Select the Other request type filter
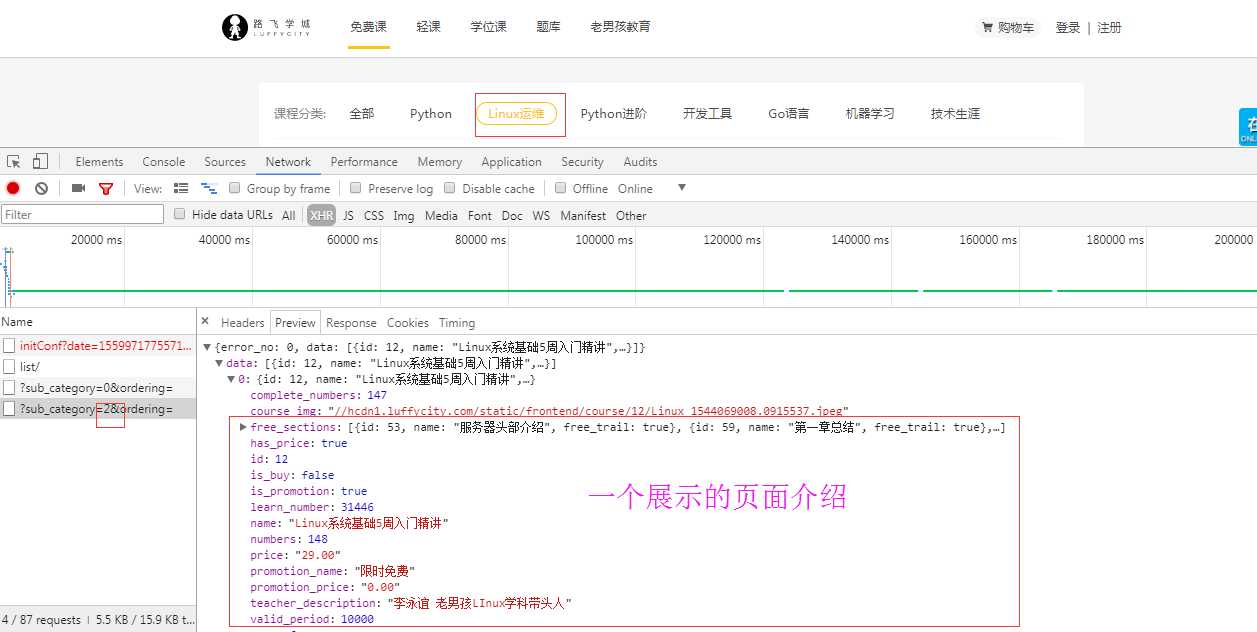Image resolution: width=1257 pixels, height=632 pixels. (x=631, y=215)
